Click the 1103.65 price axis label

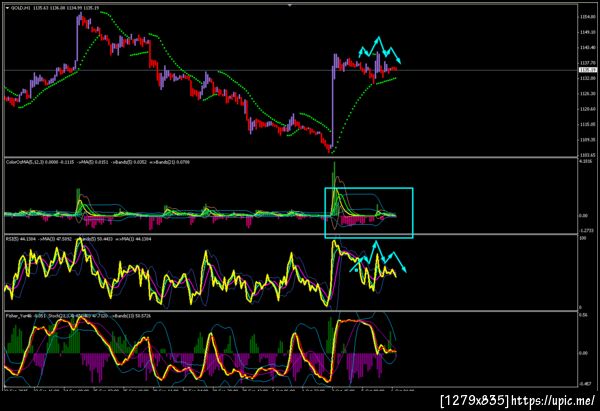[x=587, y=155]
